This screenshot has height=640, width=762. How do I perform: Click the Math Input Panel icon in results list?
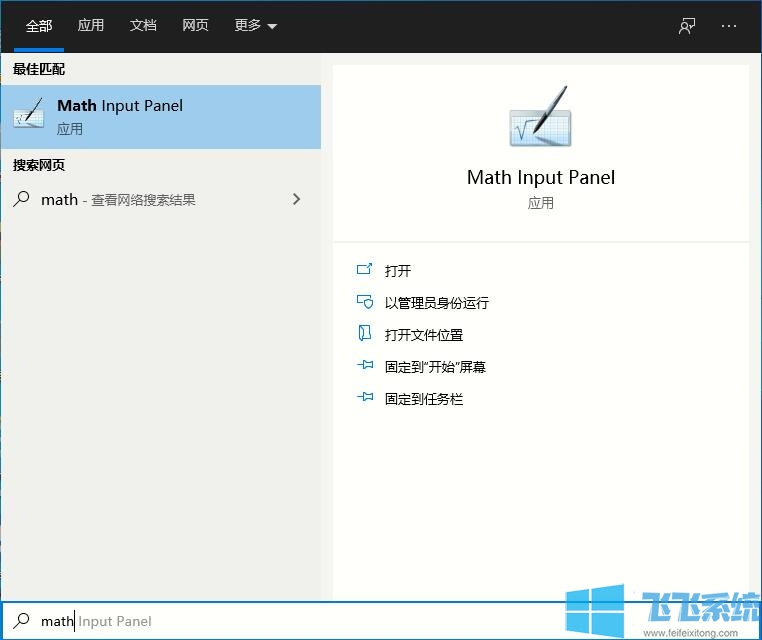pyautogui.click(x=29, y=112)
